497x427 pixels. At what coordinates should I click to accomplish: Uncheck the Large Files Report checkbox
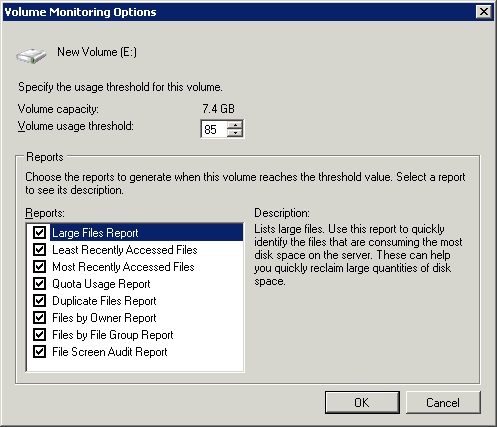[39, 232]
